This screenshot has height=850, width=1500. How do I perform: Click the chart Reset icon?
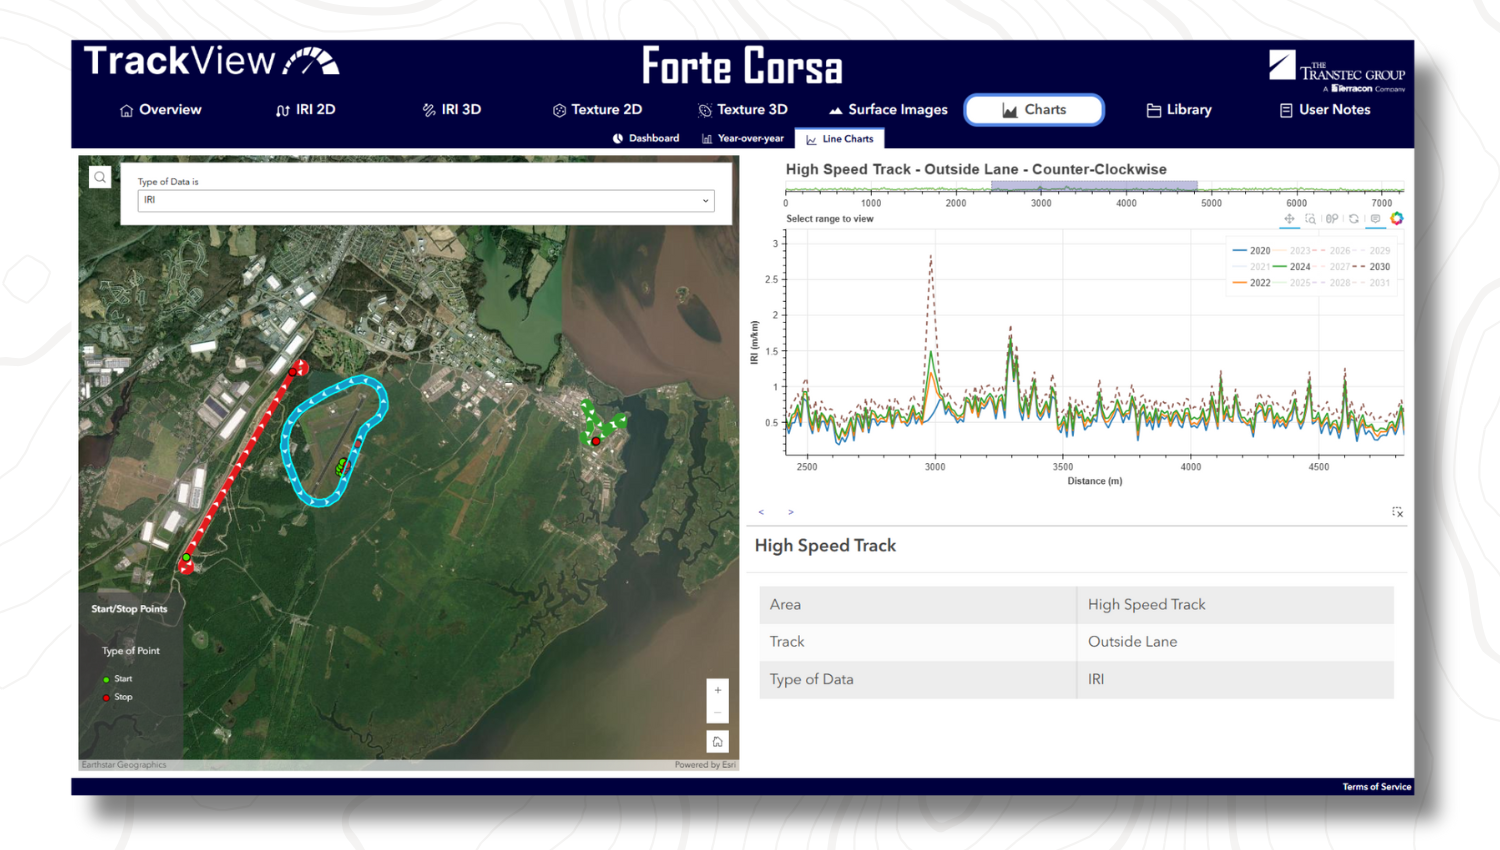pos(1354,218)
